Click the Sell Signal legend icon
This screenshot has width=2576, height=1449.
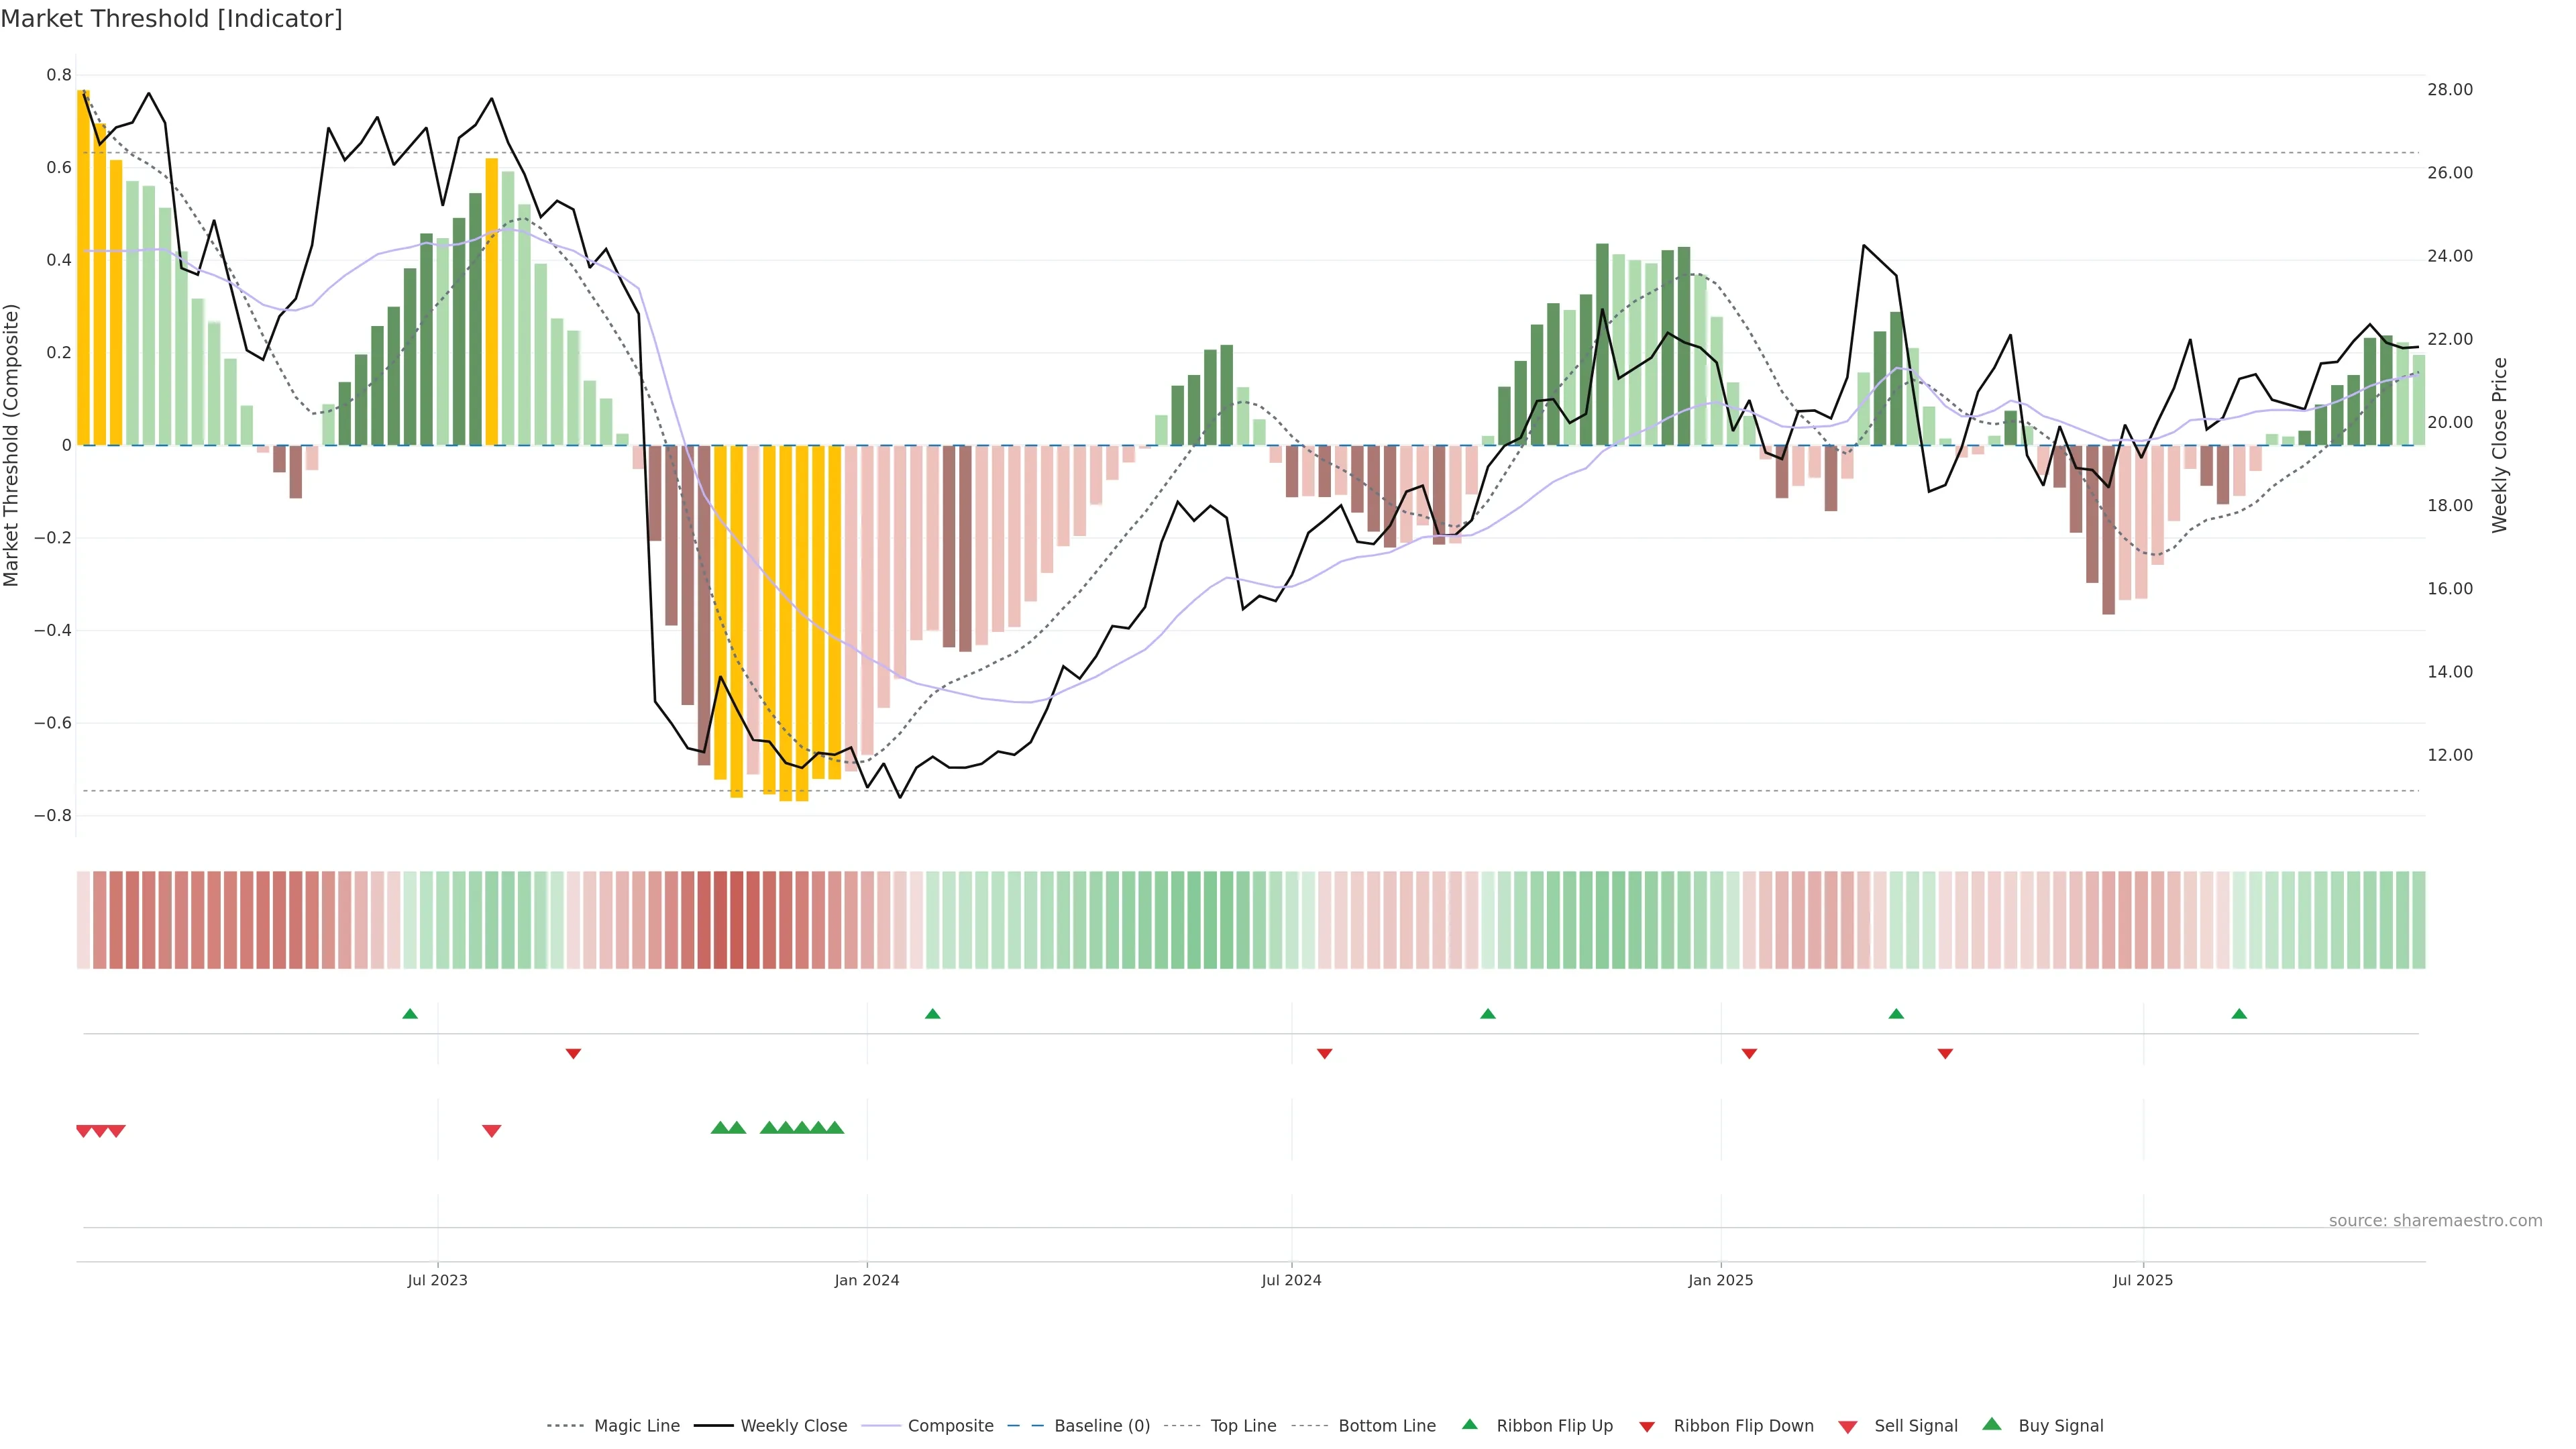click(x=1847, y=1426)
